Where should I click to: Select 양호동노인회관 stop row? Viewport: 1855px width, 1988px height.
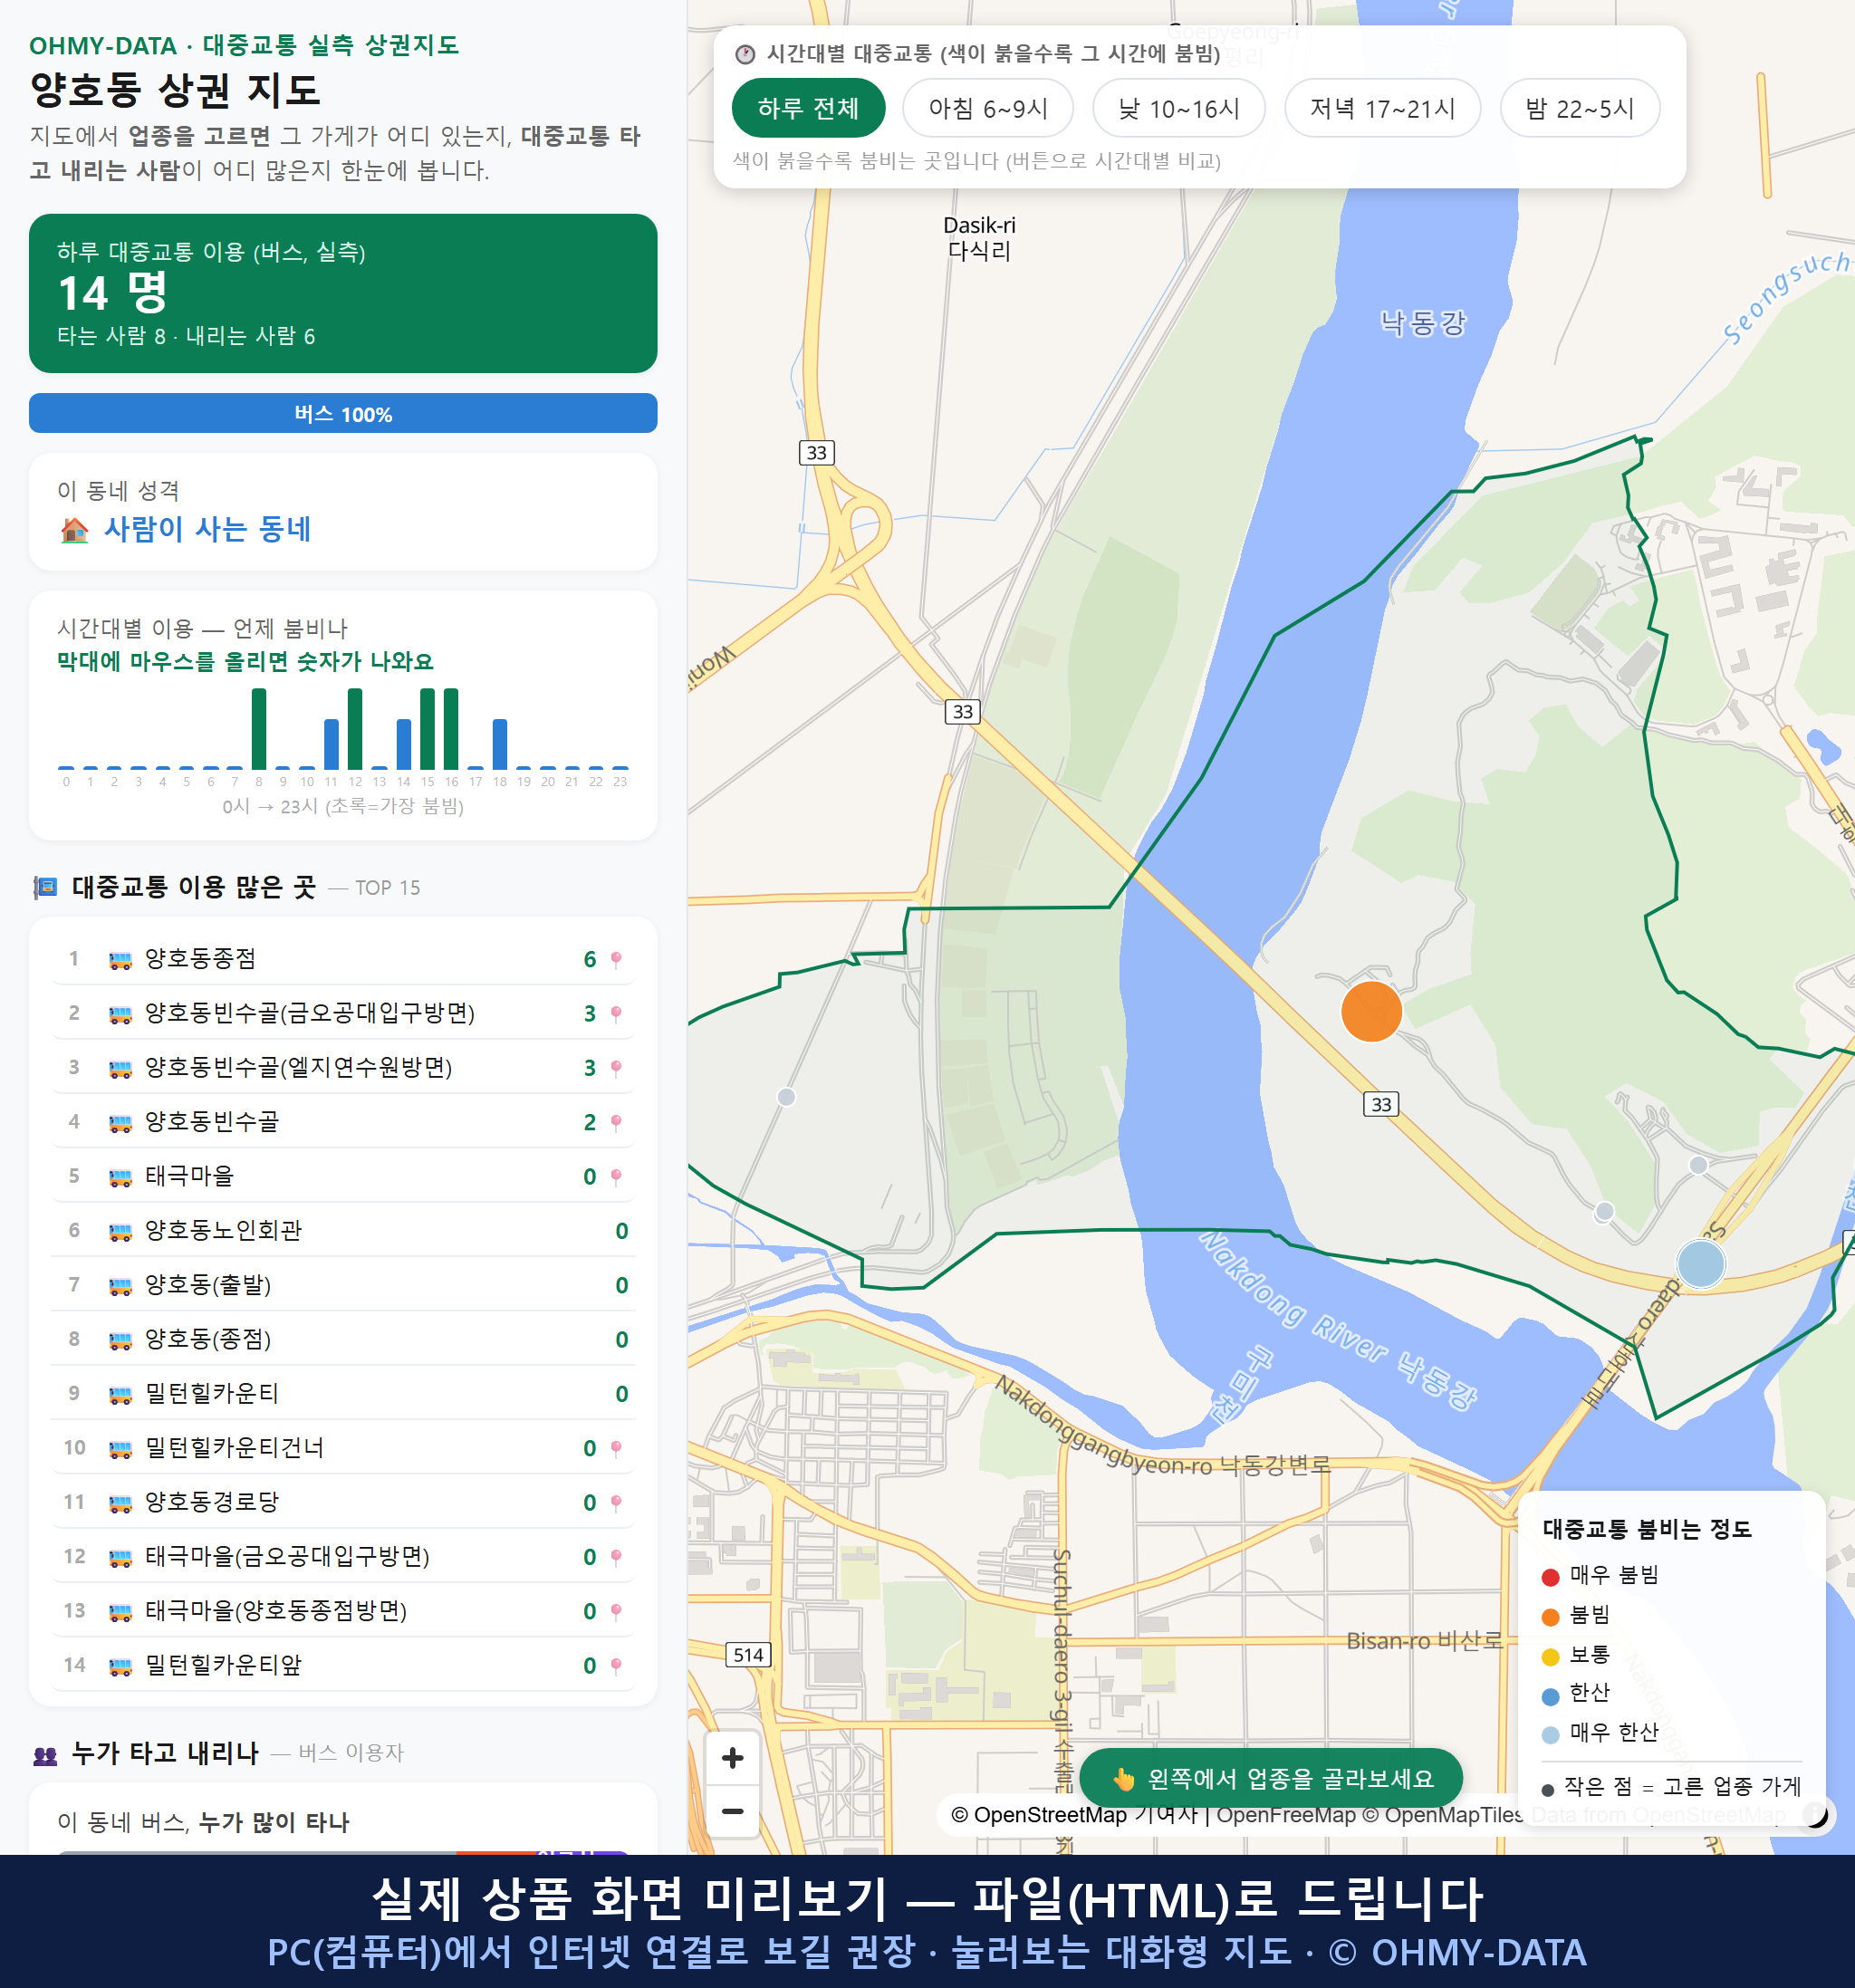(343, 1231)
